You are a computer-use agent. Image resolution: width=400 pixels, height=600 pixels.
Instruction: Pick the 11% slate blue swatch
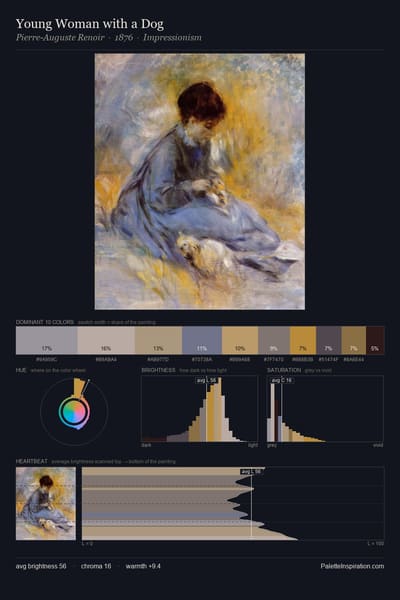(202, 340)
